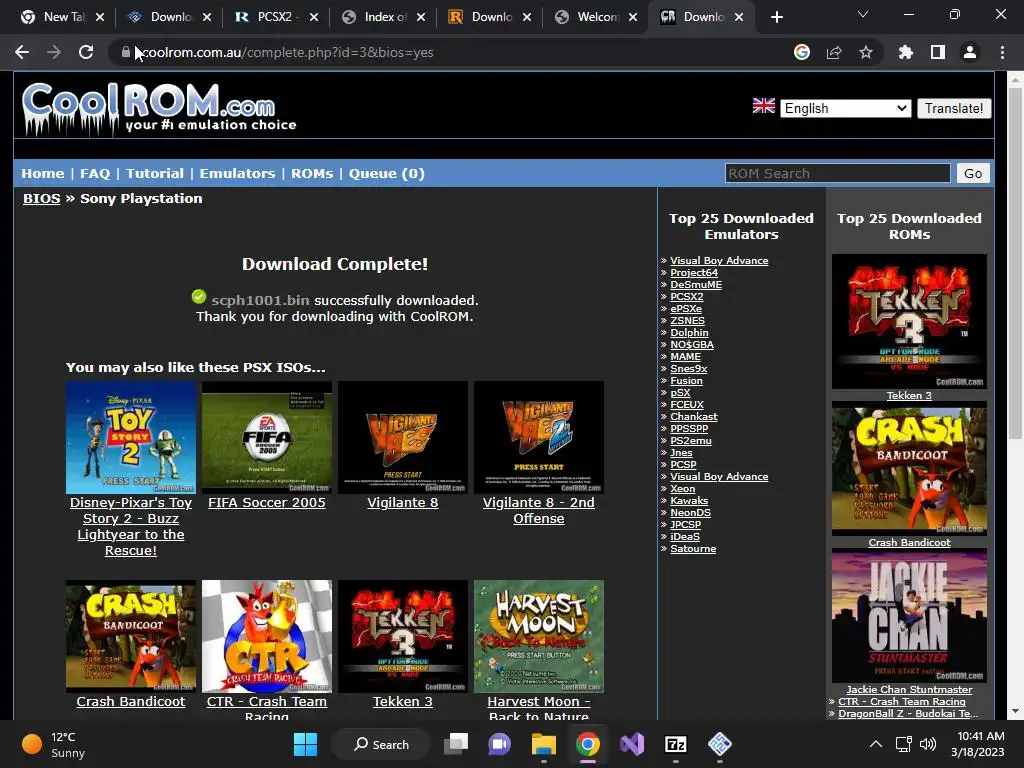Close the PCSX2 tab
Viewport: 1024px width, 768px height.
[x=314, y=17]
